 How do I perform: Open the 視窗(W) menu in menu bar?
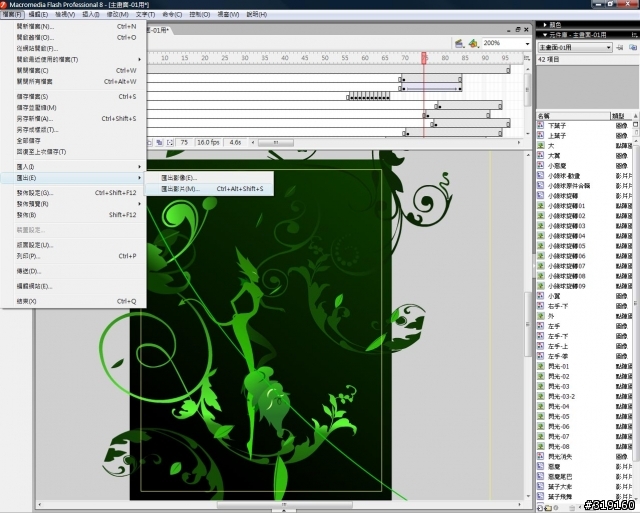(228, 14)
